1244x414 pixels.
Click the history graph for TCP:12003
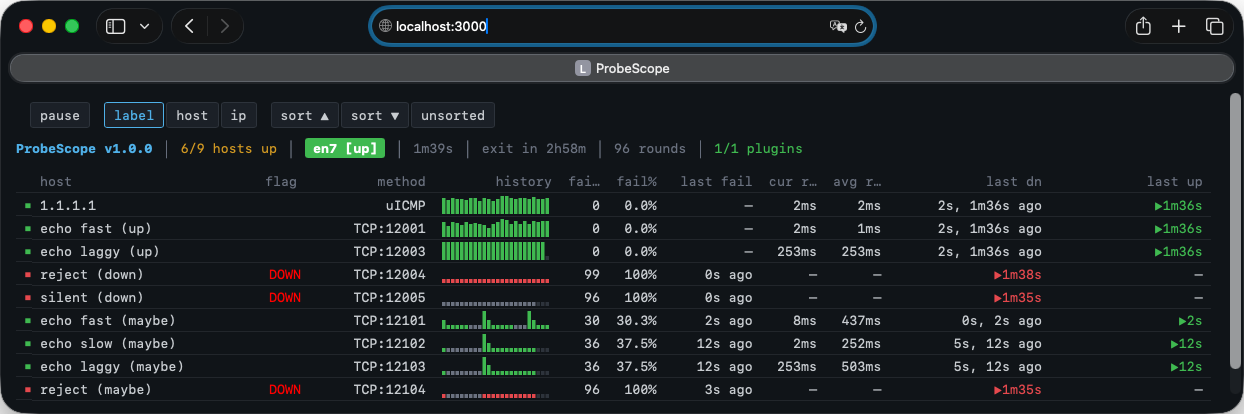496,251
